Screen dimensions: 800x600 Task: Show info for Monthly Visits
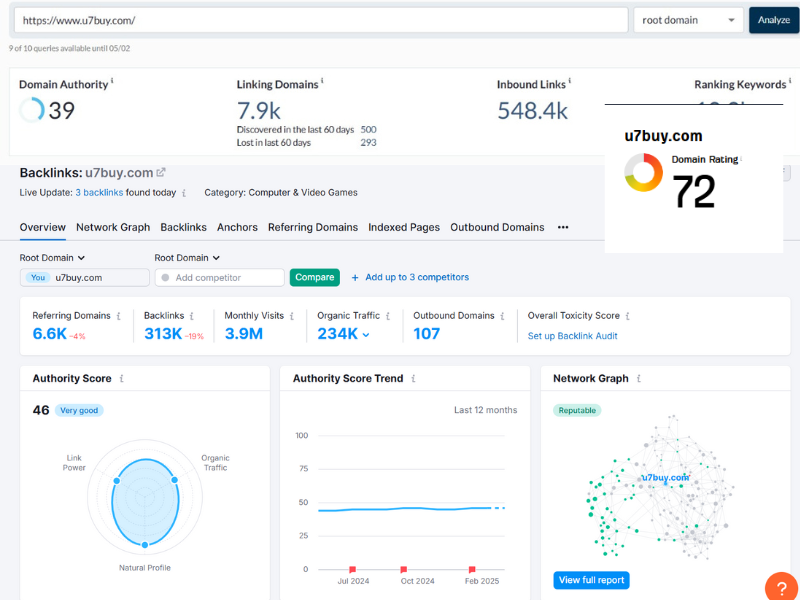(x=292, y=316)
